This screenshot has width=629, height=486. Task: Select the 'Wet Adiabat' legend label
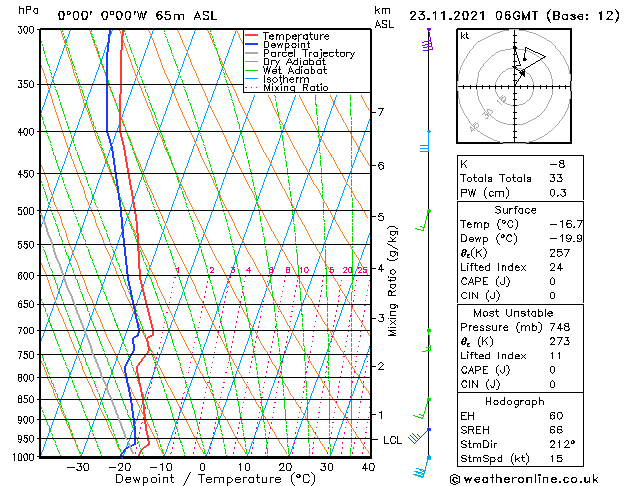click(295, 70)
